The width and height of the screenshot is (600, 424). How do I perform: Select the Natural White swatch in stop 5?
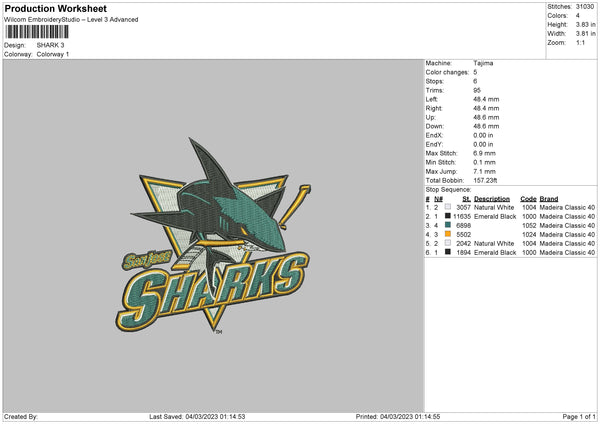(x=447, y=243)
